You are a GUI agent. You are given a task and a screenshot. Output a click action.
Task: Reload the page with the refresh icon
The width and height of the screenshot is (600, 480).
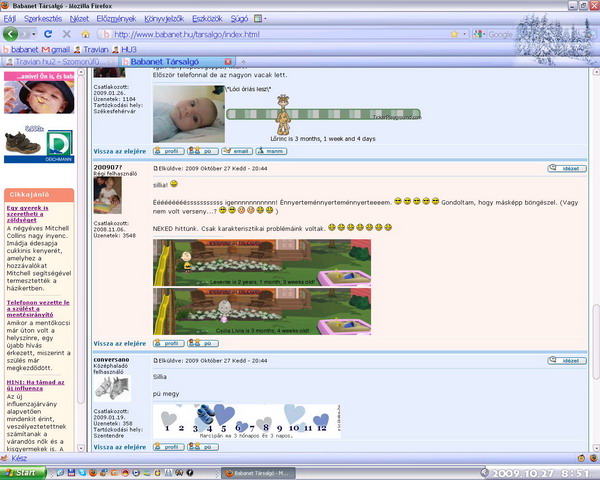point(50,34)
